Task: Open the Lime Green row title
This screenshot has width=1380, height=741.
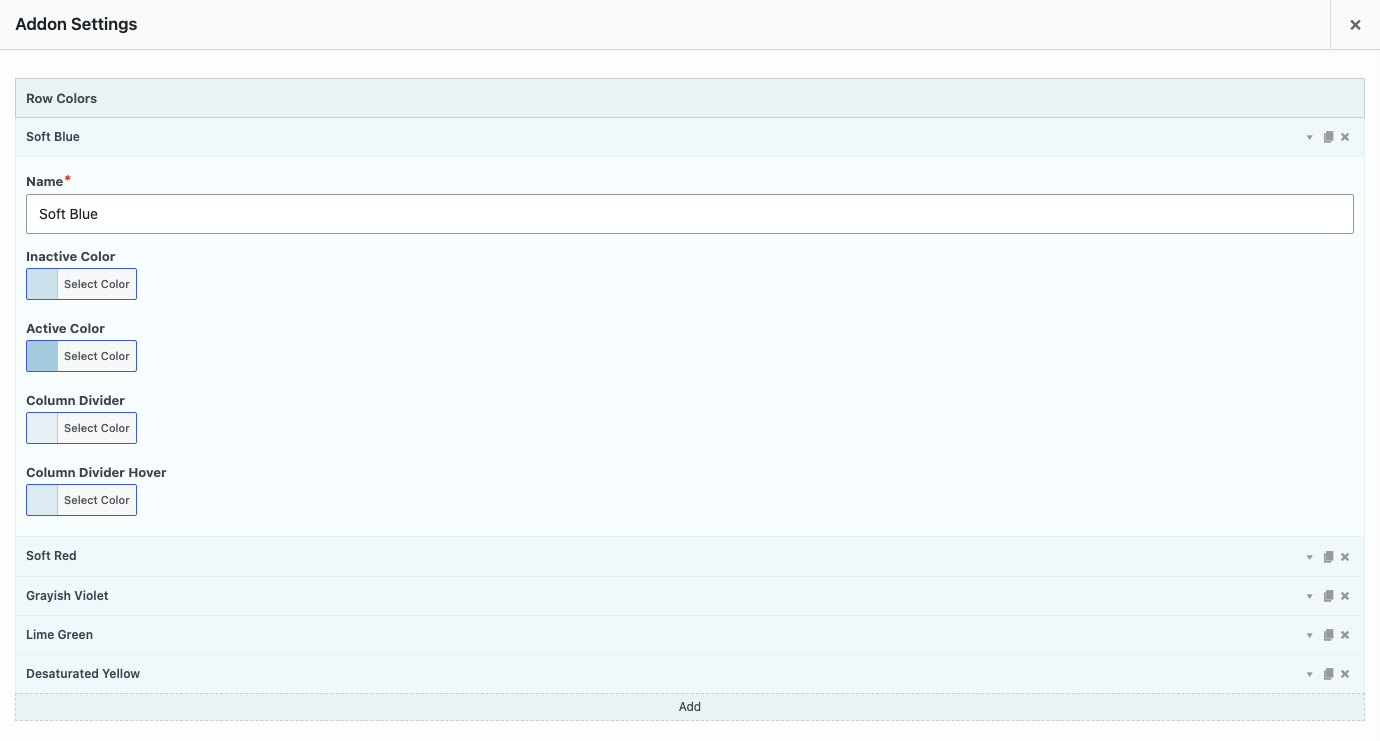Action: [59, 635]
